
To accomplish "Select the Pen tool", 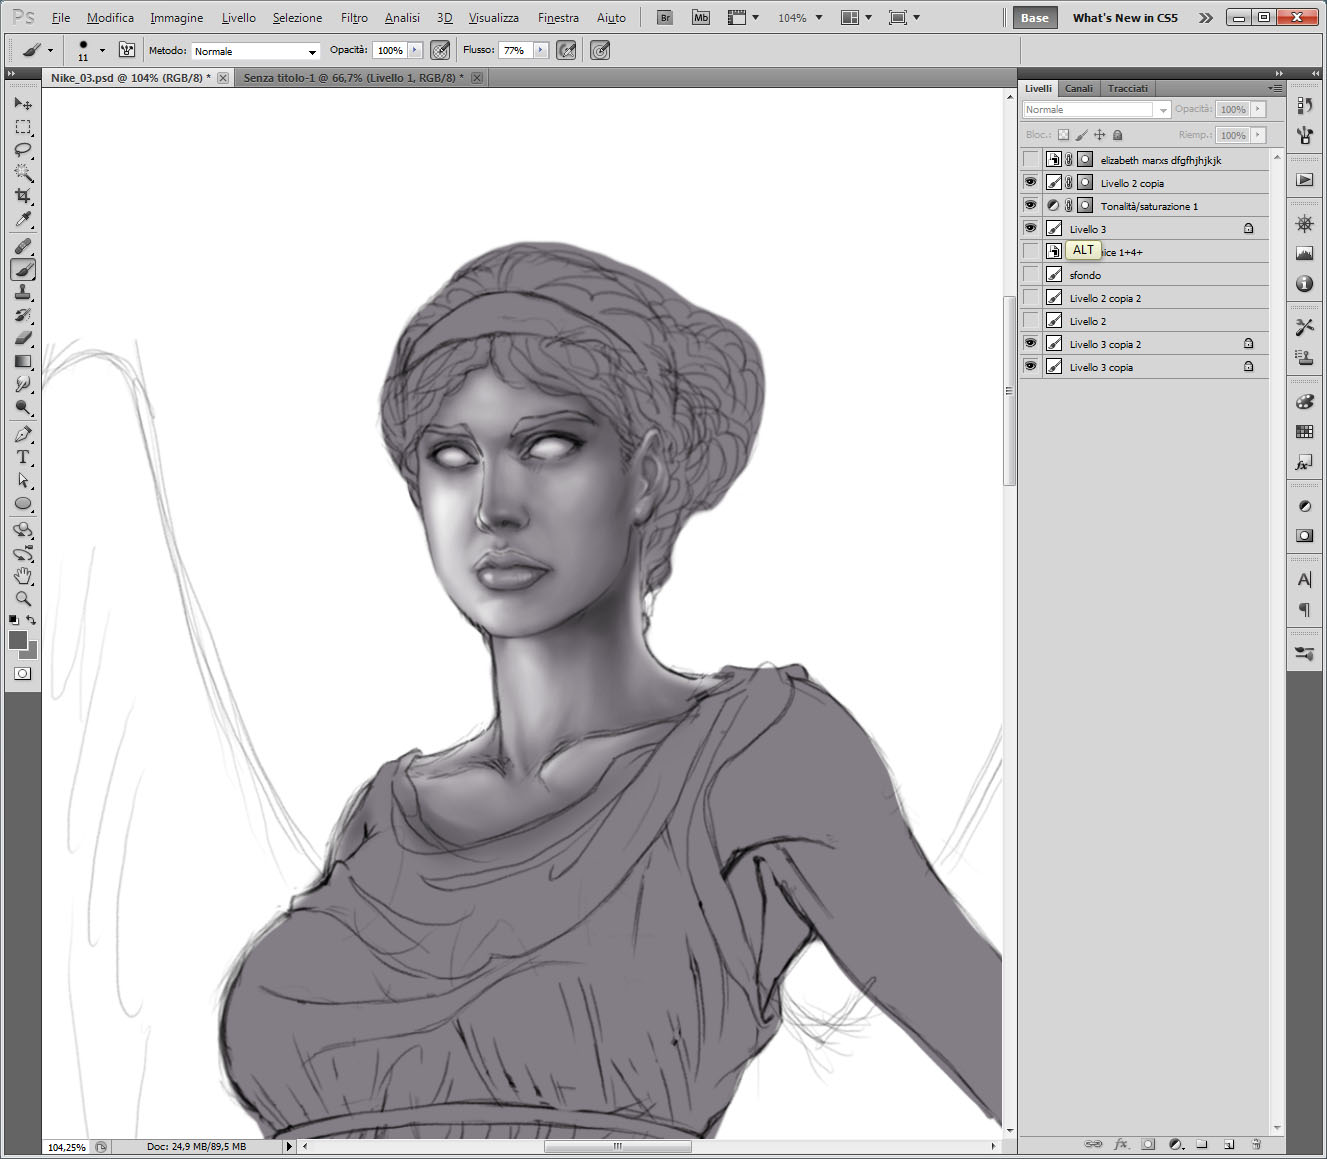I will pyautogui.click(x=23, y=434).
